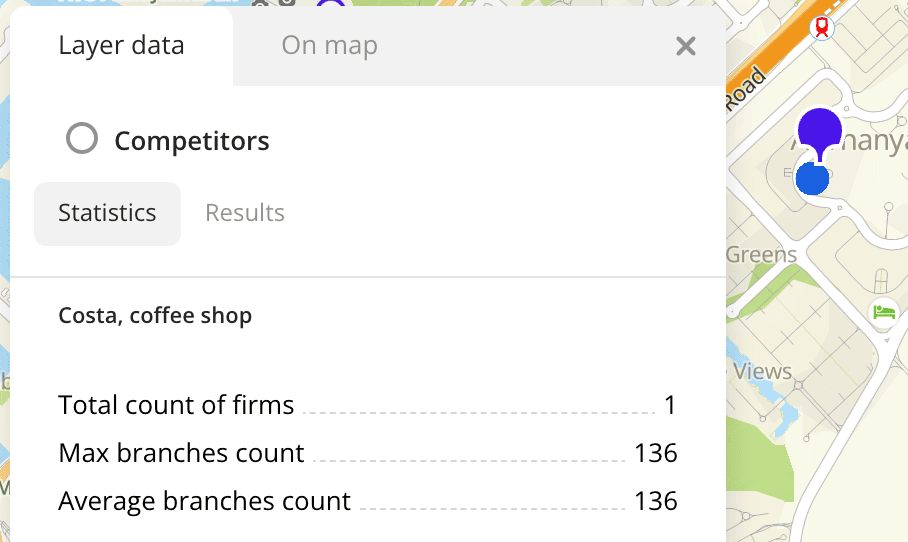This screenshot has height=542, width=908.
Task: Click the Costa, coffee shop heading
Action: (155, 316)
